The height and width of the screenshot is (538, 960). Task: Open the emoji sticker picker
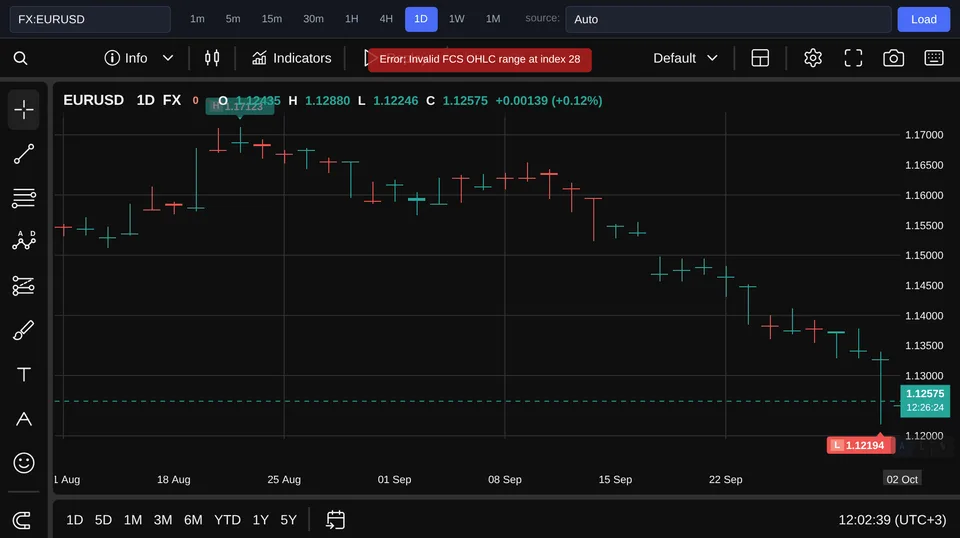coord(24,463)
